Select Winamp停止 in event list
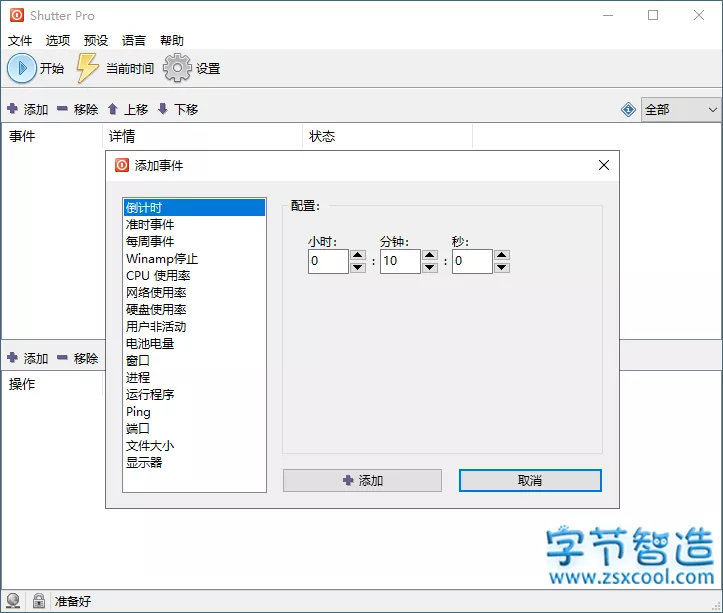723x613 pixels. [194, 259]
